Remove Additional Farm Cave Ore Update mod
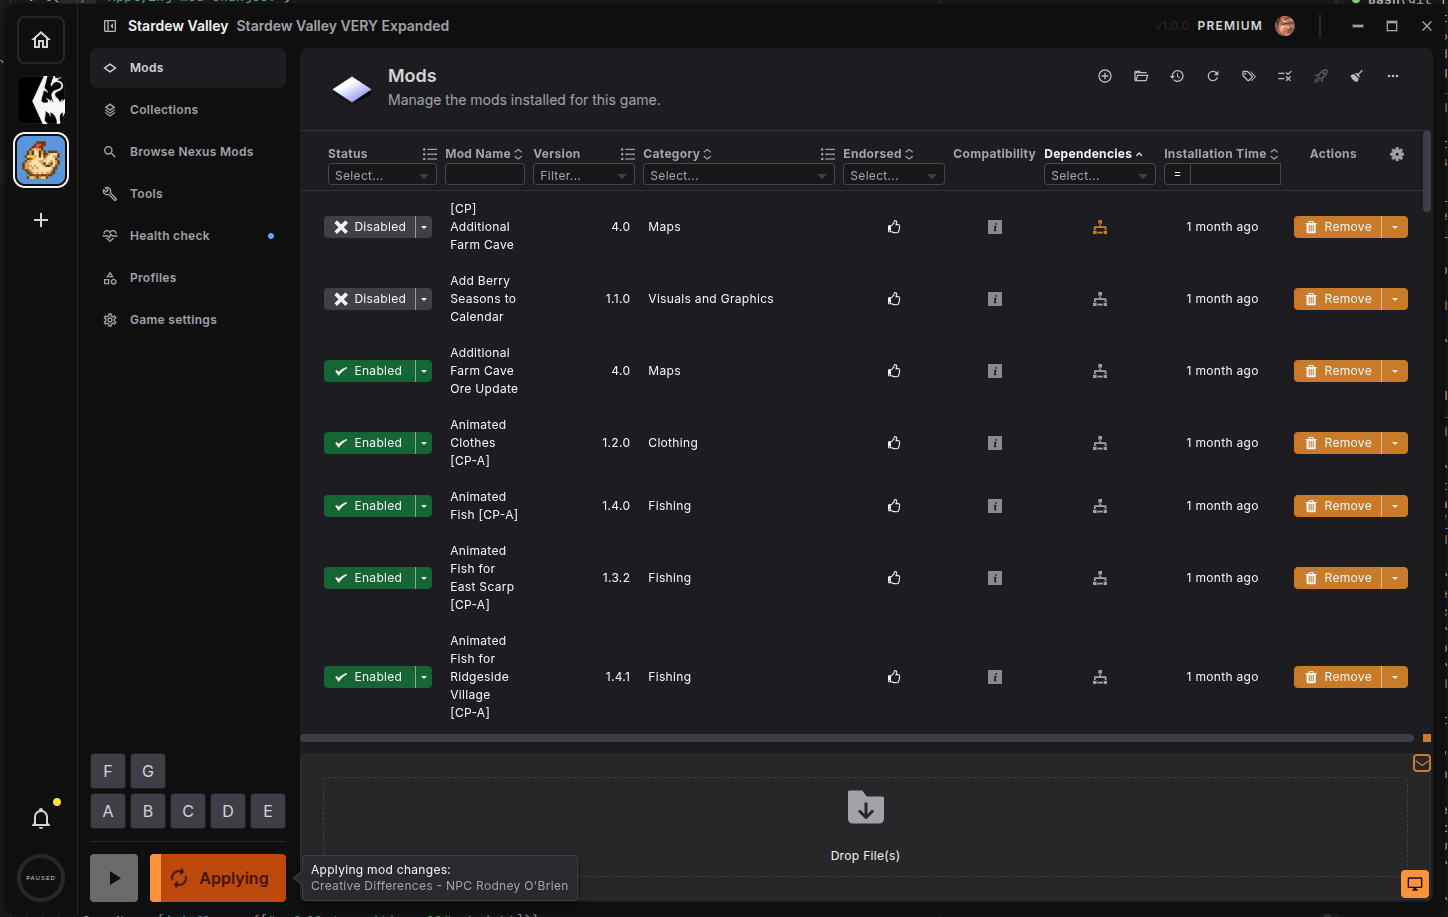Image resolution: width=1448 pixels, height=917 pixels. 1338,371
